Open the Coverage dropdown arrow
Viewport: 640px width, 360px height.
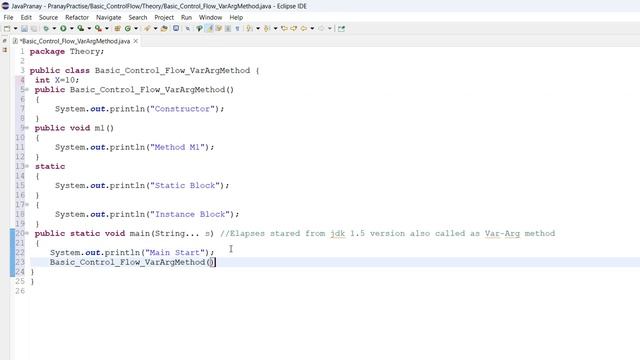[x=89, y=29]
